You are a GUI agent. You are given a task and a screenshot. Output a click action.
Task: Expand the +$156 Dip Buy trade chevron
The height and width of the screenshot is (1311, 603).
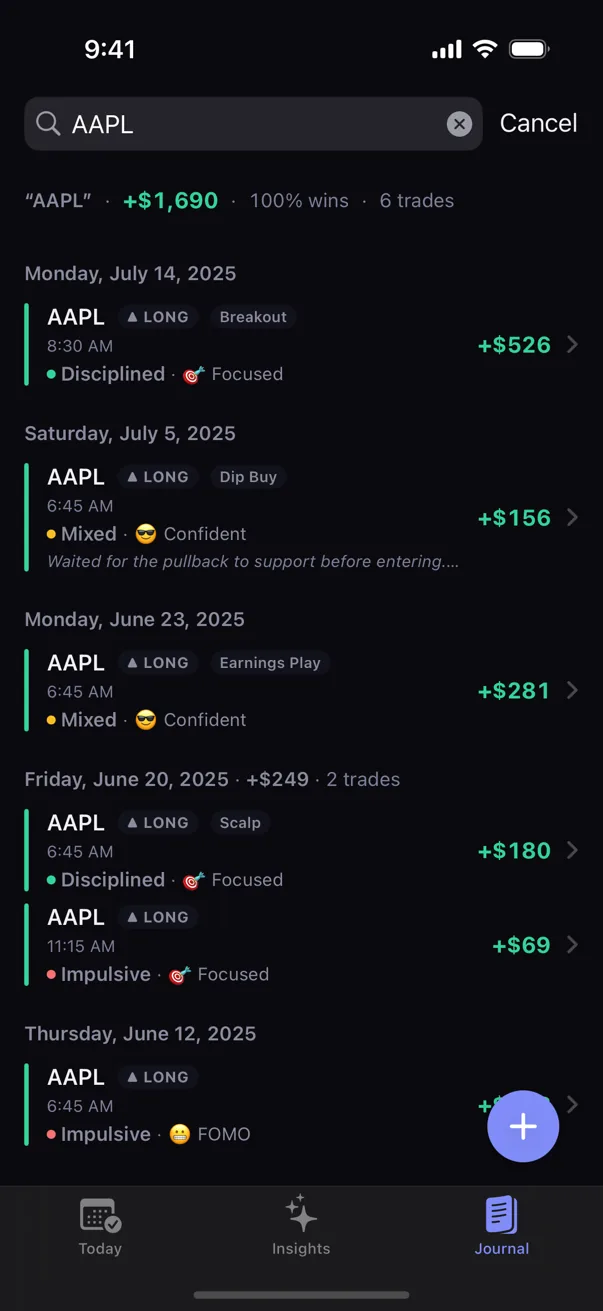[x=572, y=517]
